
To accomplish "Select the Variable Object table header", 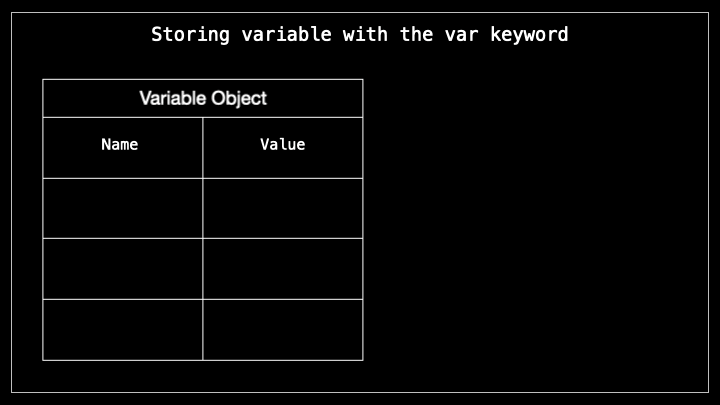I will tap(202, 98).
